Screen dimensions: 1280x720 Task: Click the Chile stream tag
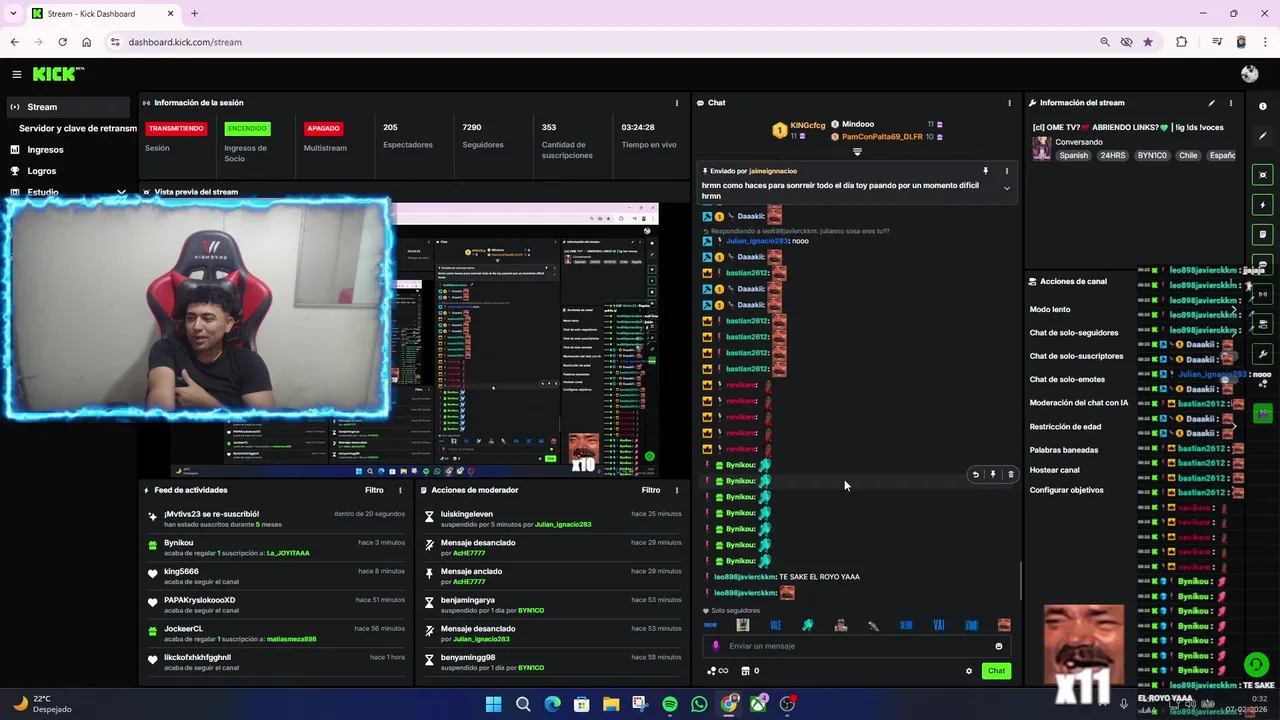[x=1188, y=156]
